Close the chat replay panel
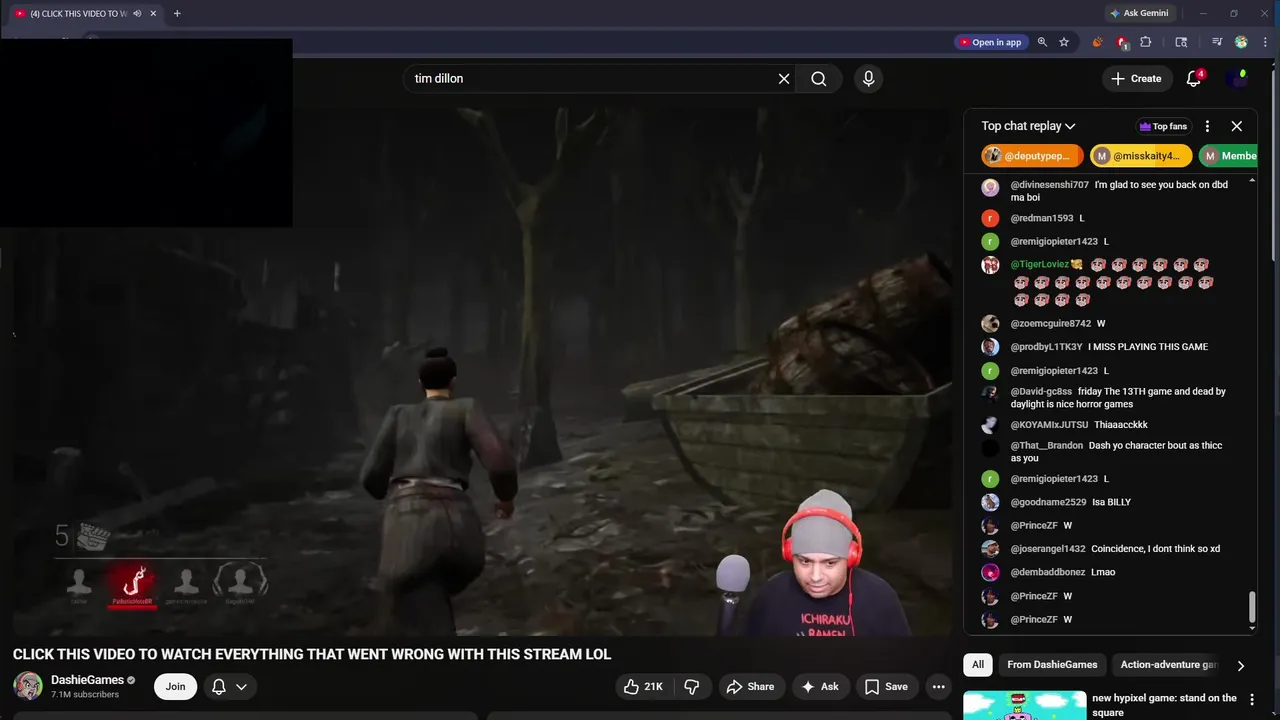Viewport: 1280px width, 720px height. (1237, 126)
